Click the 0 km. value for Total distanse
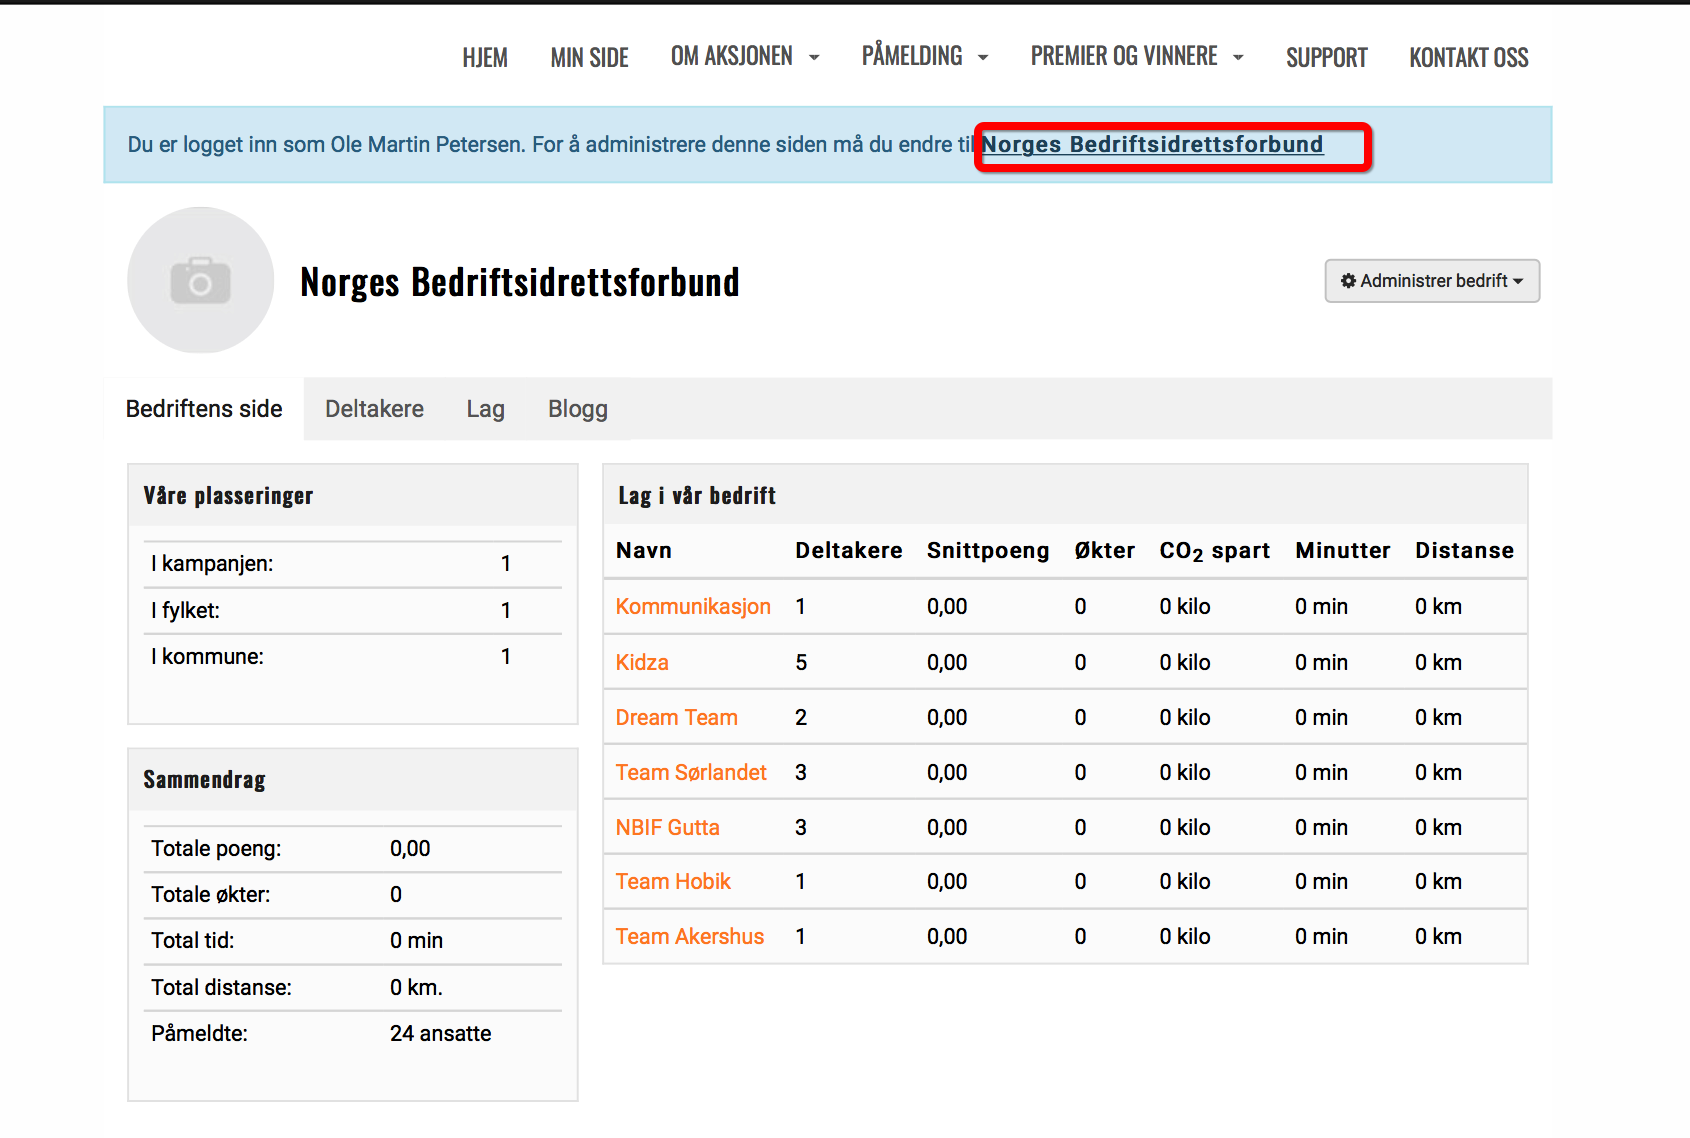The width and height of the screenshot is (1690, 1138). tap(416, 988)
